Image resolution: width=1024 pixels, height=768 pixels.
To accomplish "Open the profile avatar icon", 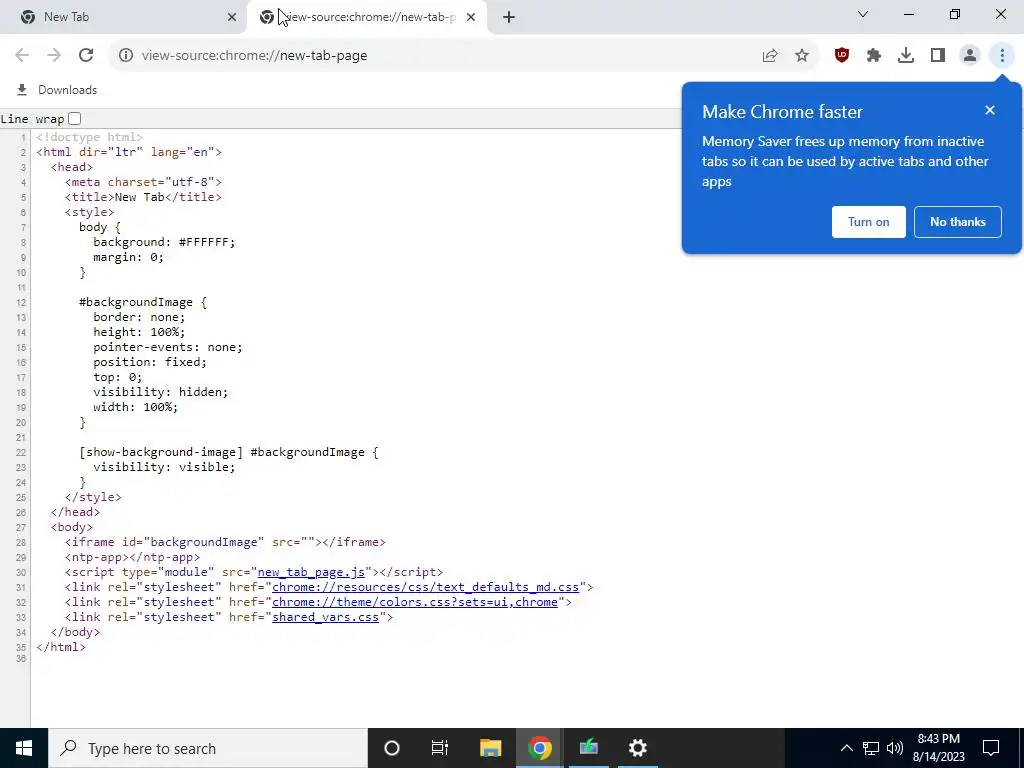I will 970,56.
